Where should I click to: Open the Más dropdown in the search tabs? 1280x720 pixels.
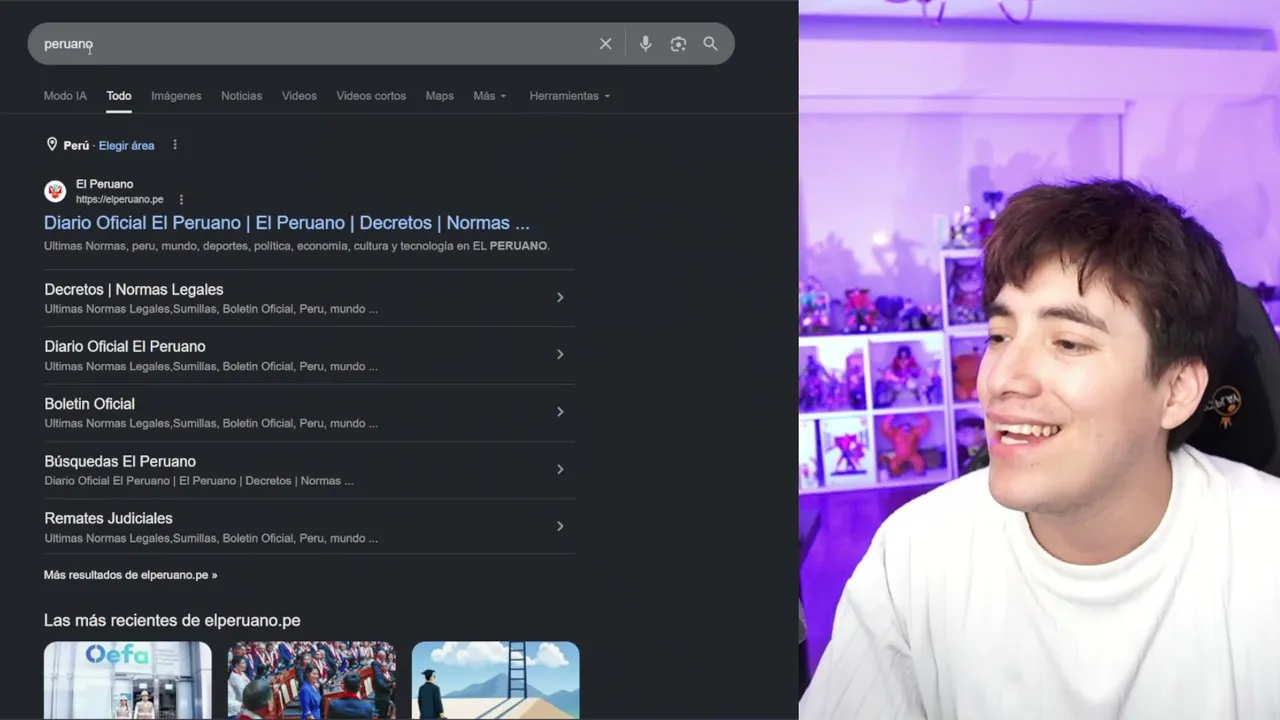(490, 96)
